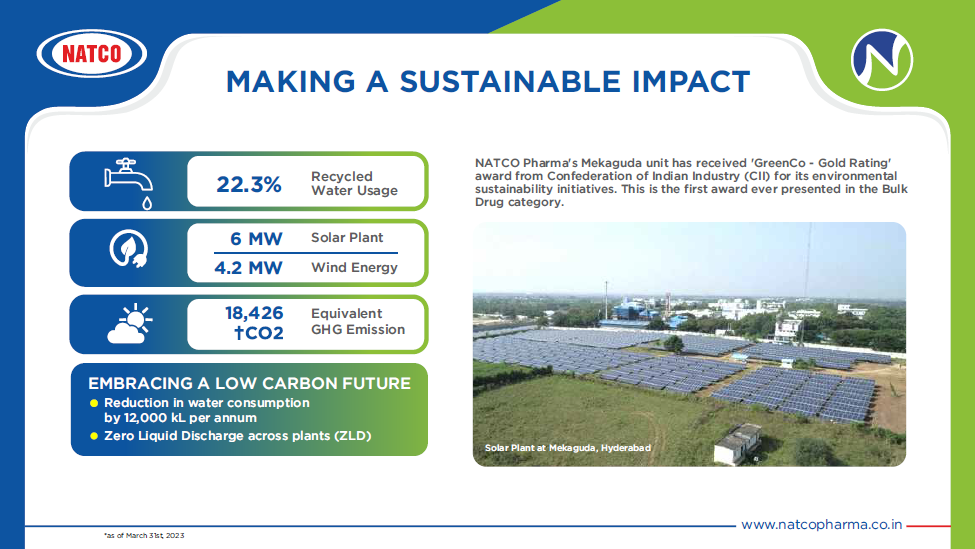The width and height of the screenshot is (975, 549).
Task: Click the solar plant photo
Action: [x=689, y=344]
